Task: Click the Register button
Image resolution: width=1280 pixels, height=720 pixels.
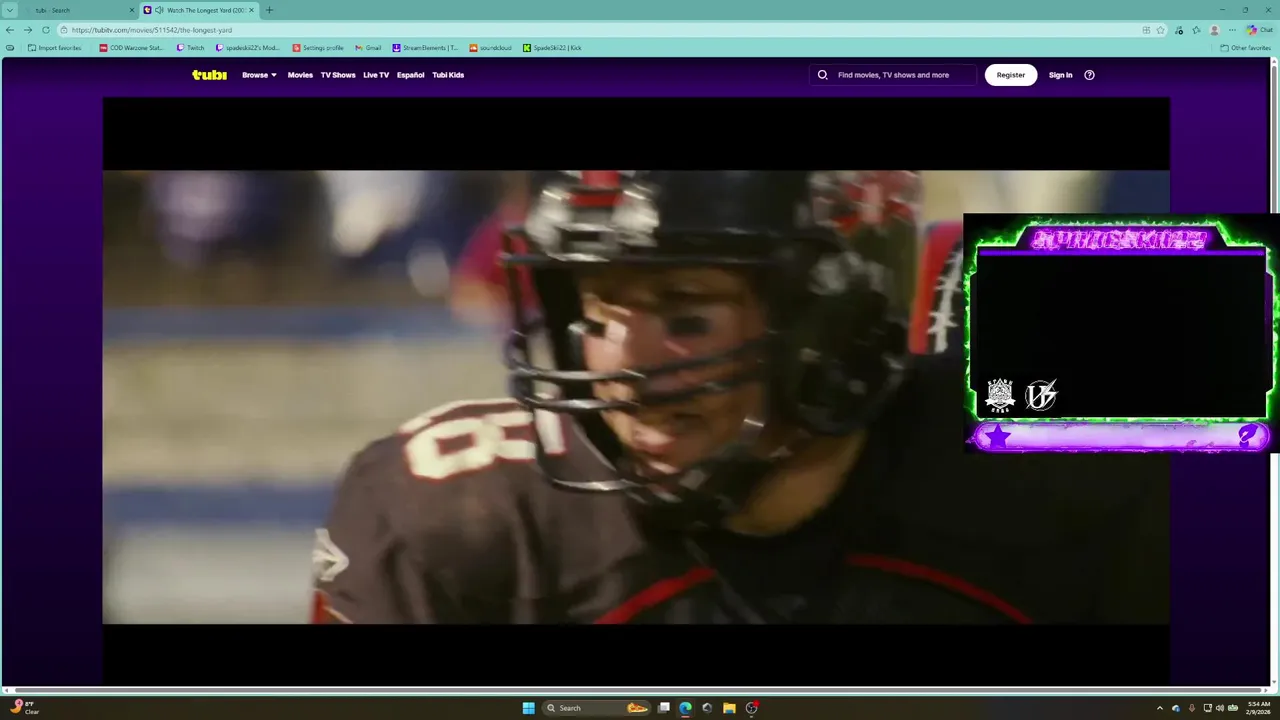Action: 1011,75
